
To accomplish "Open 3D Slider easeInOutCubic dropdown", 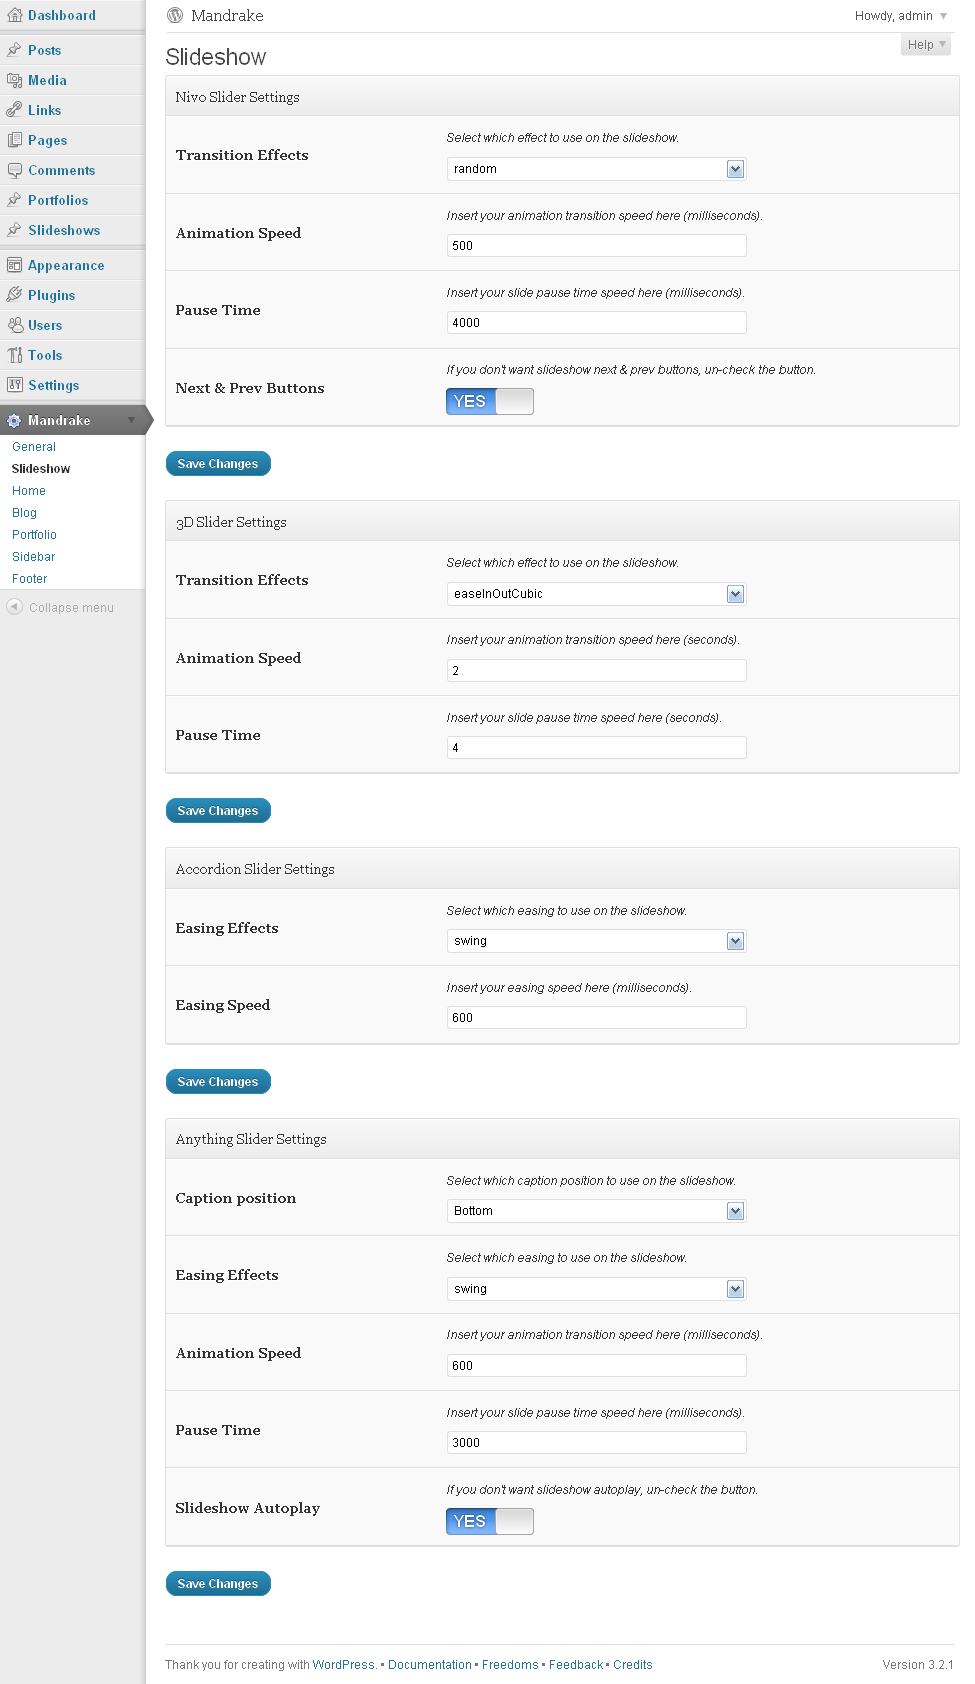I will 596,594.
